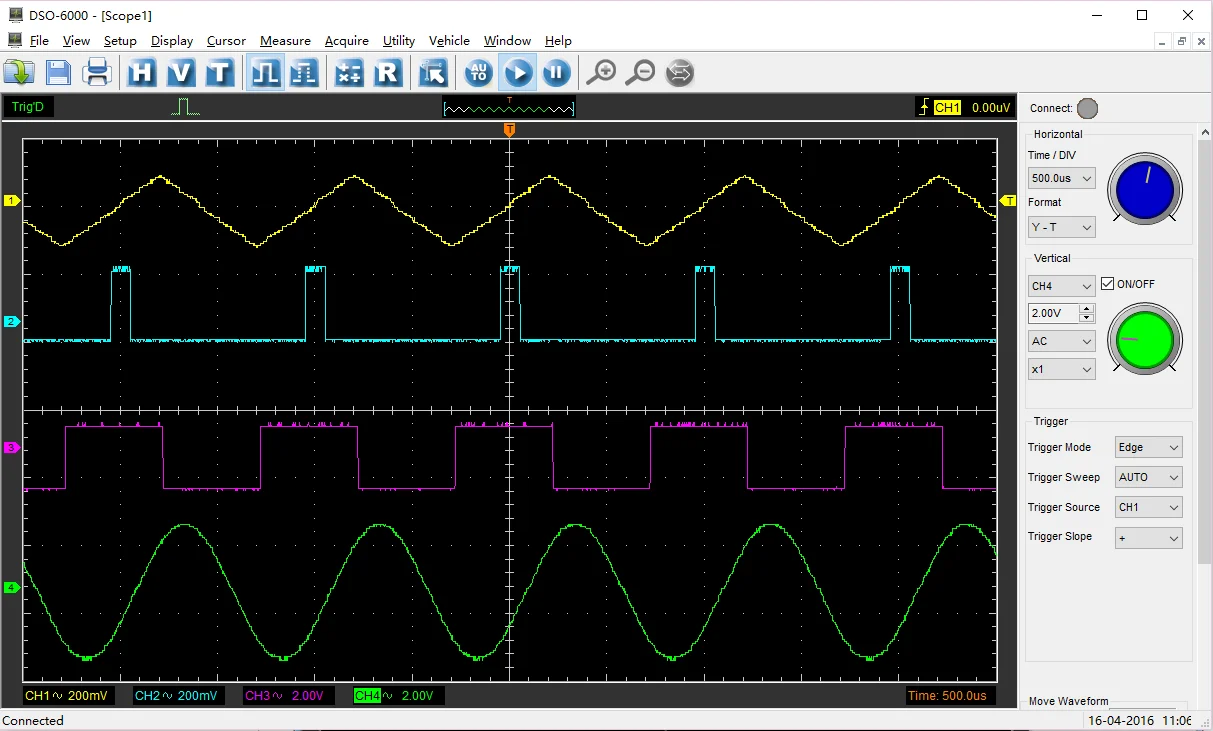Expand the Trigger Mode dropdown

pos(1149,447)
